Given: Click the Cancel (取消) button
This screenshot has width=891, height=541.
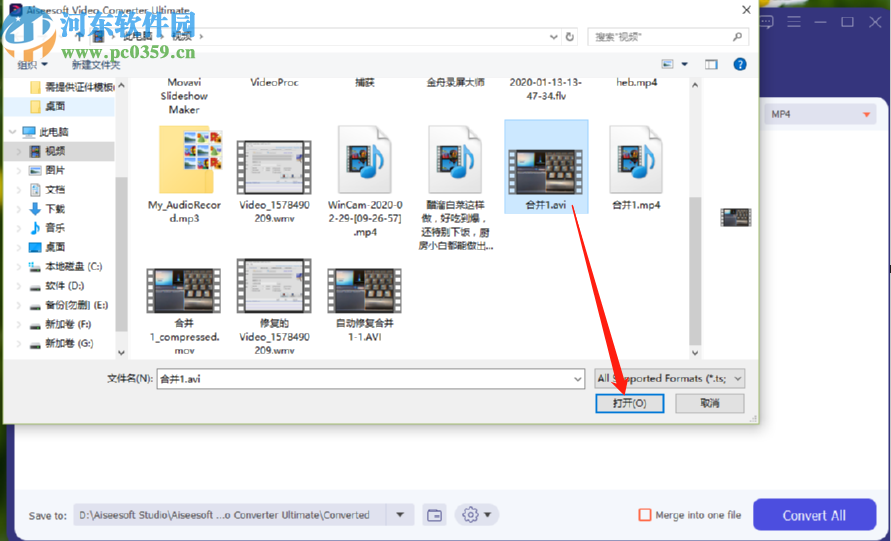Looking at the screenshot, I should tap(710, 403).
